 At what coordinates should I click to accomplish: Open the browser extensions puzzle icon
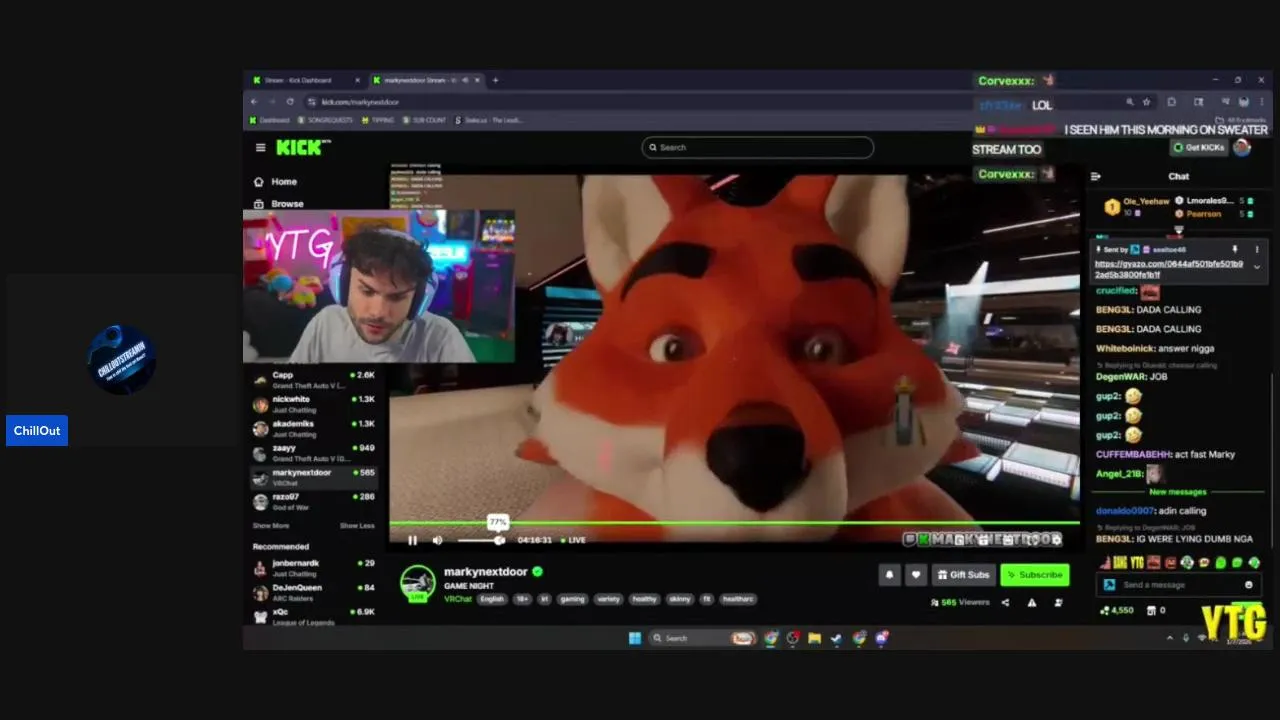point(1172,102)
